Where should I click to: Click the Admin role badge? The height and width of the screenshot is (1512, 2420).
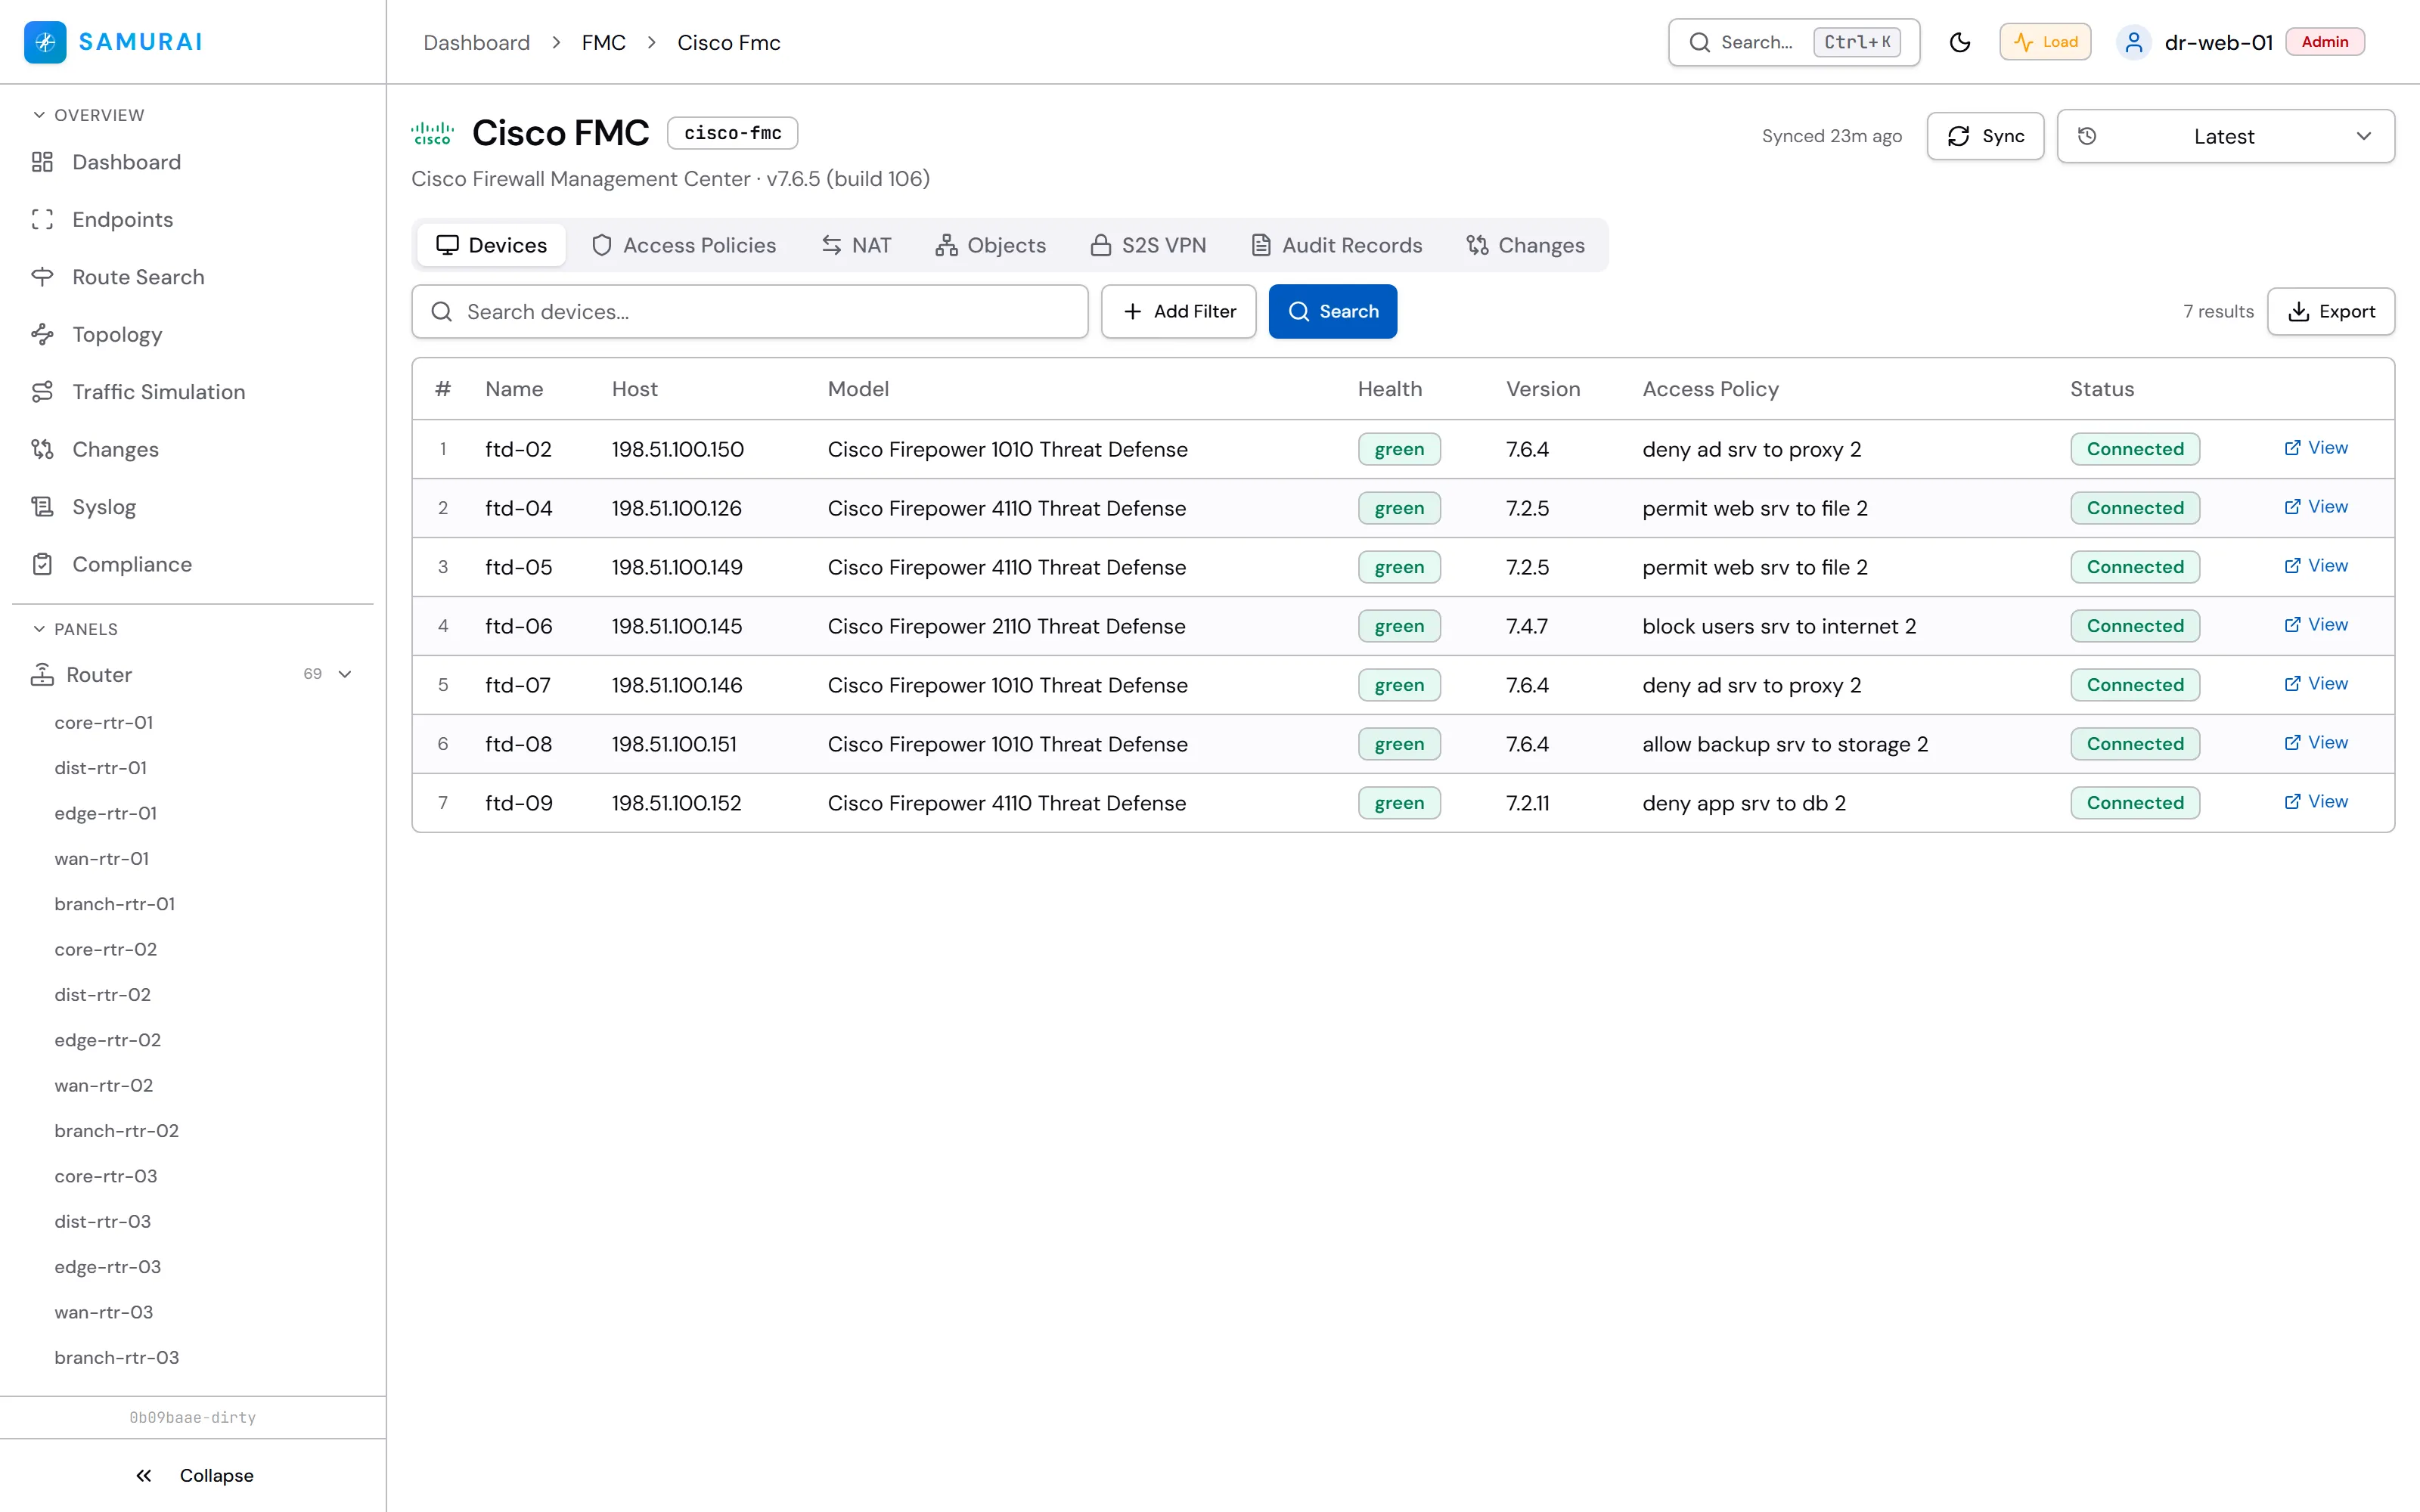point(2324,42)
